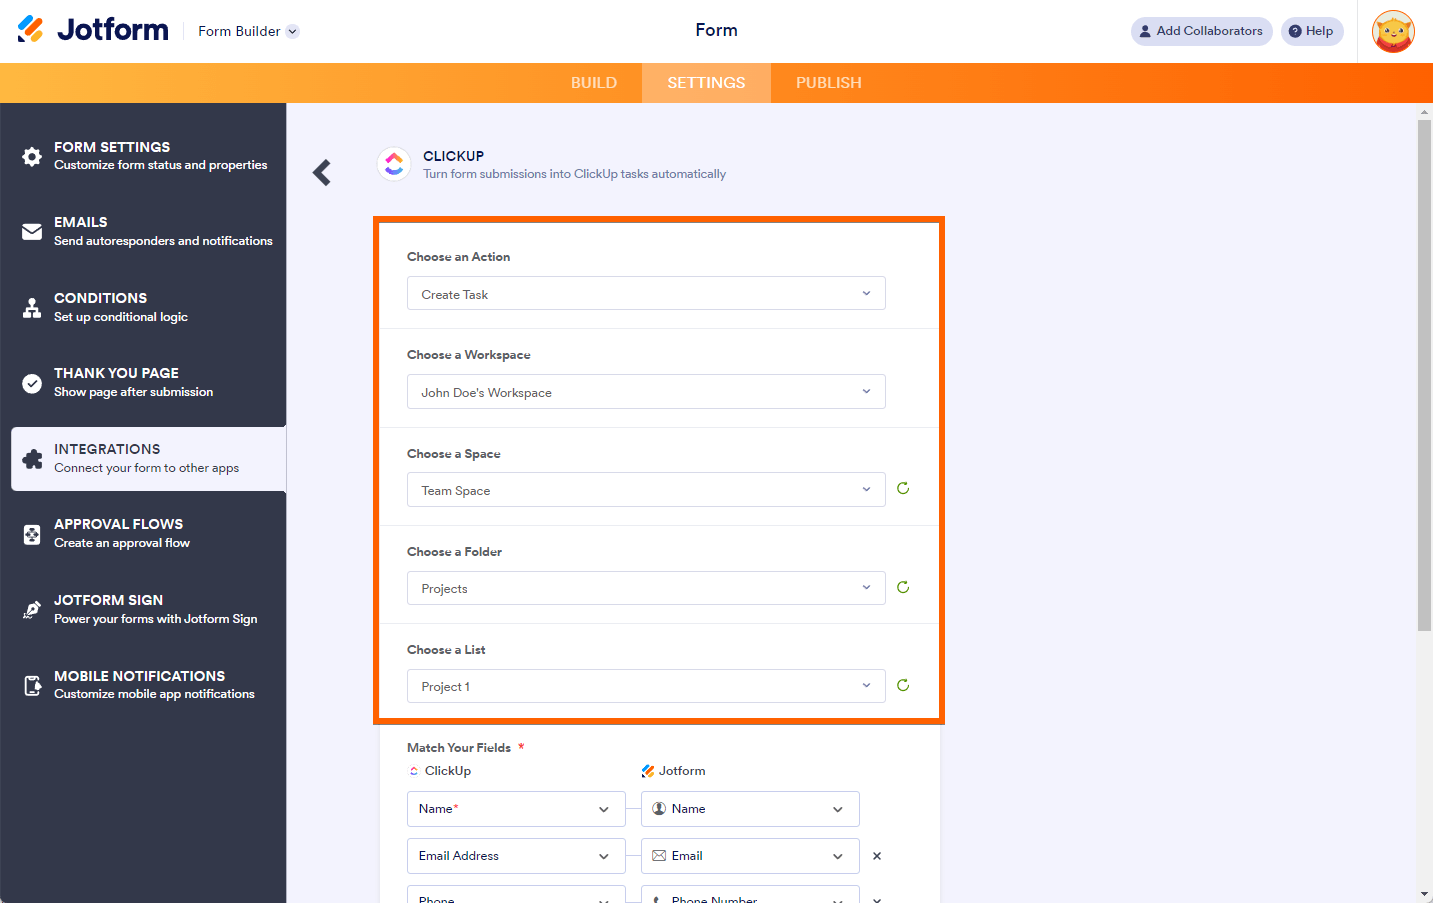Screen dimensions: 1433x903
Task: Refresh the Choose a List options
Action: click(903, 685)
